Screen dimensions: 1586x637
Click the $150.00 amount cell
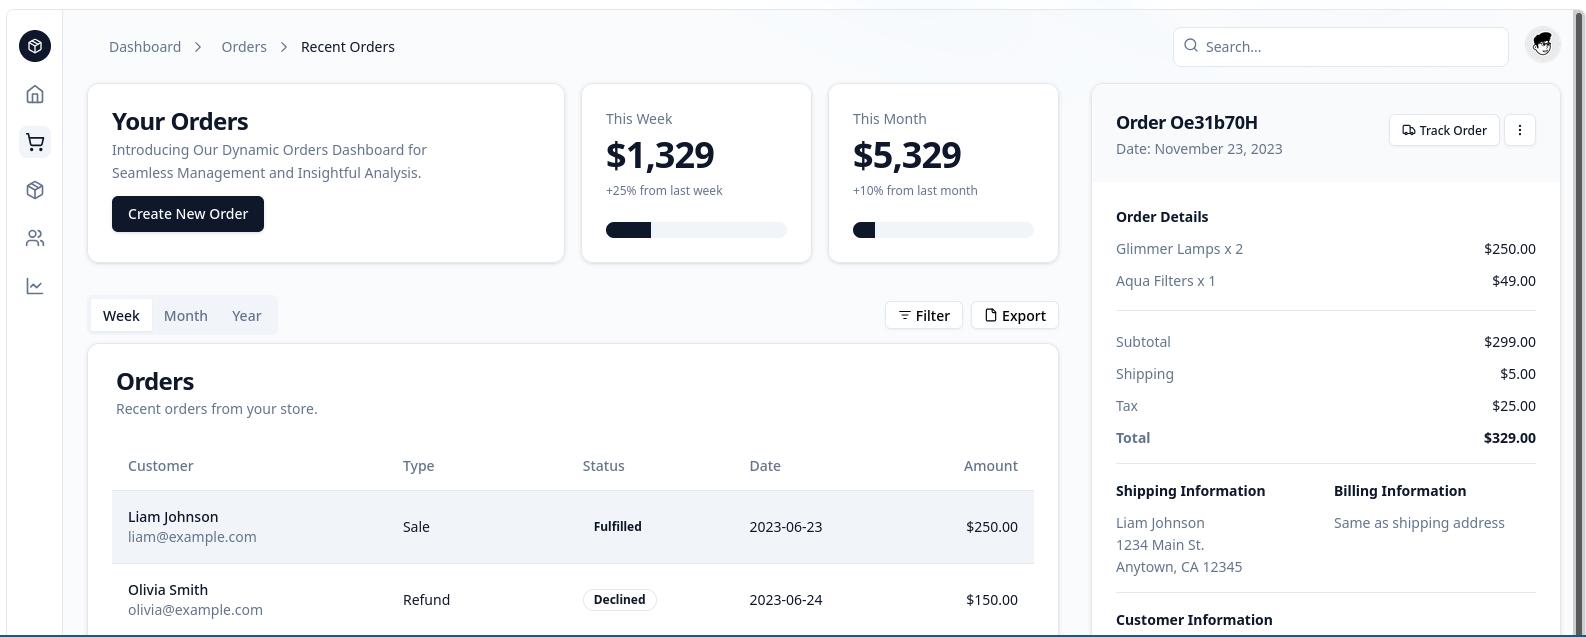tap(992, 600)
